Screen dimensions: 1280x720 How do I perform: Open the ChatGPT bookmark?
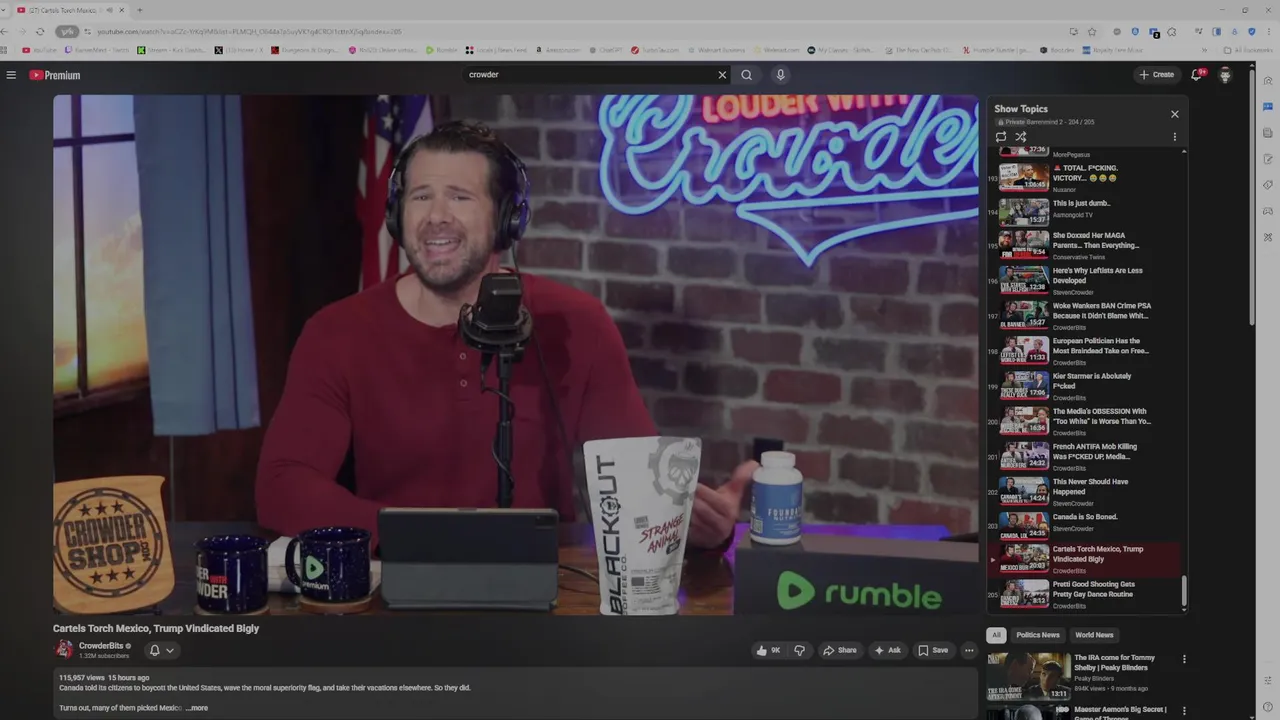606,50
